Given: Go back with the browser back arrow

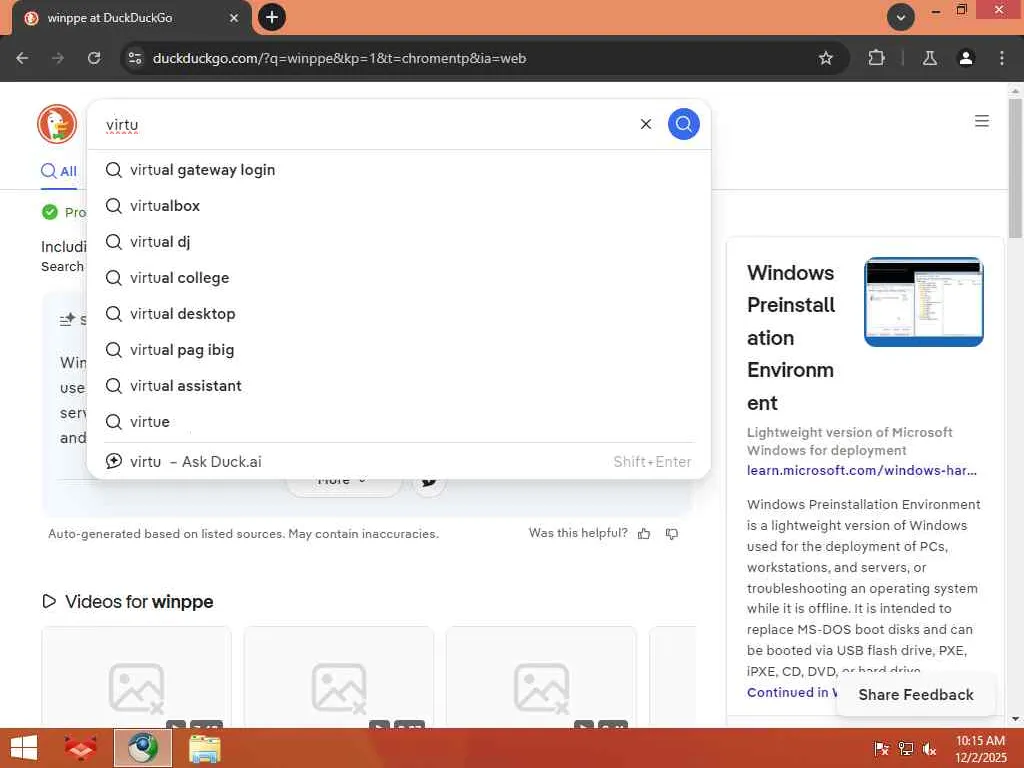Looking at the screenshot, I should click(x=22, y=58).
